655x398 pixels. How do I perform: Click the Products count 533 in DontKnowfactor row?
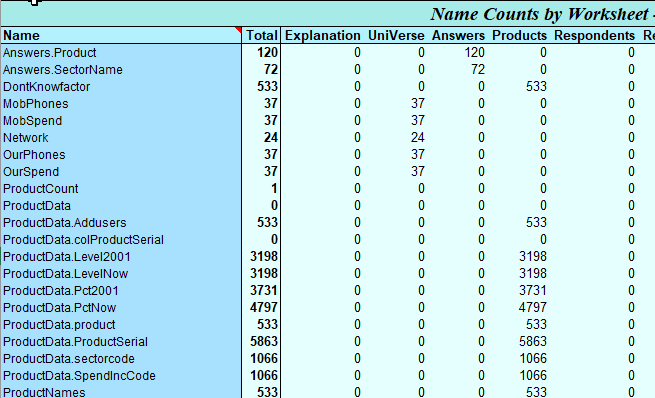tap(536, 87)
